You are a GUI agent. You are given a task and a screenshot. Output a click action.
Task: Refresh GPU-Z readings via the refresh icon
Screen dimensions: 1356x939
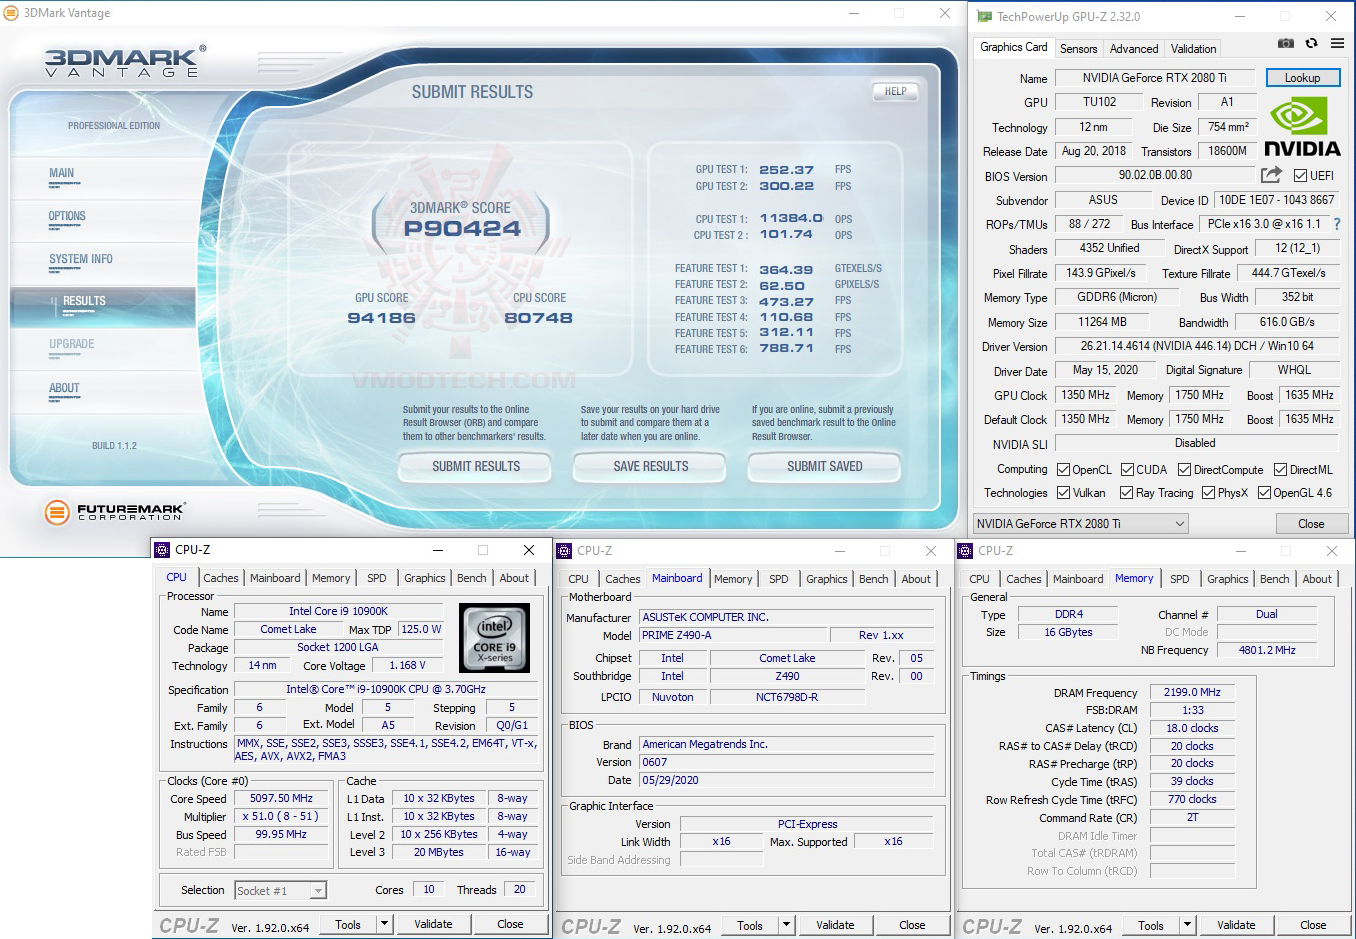1311,43
